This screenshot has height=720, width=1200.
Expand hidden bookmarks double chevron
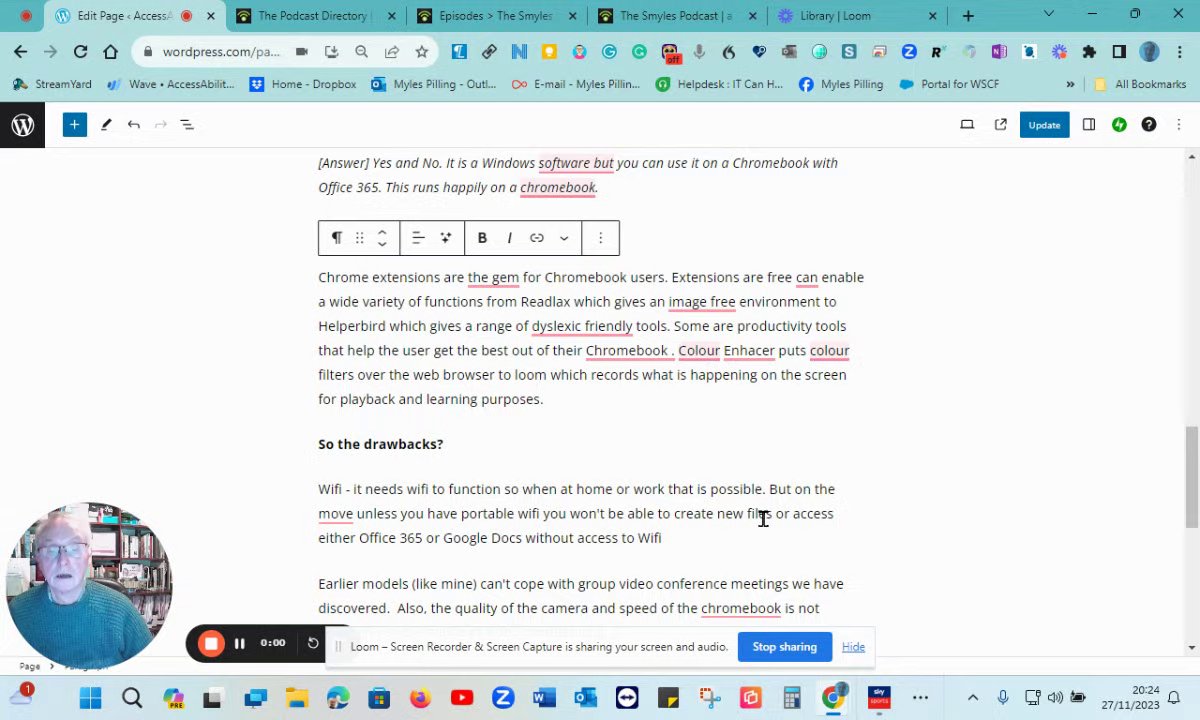1070,85
